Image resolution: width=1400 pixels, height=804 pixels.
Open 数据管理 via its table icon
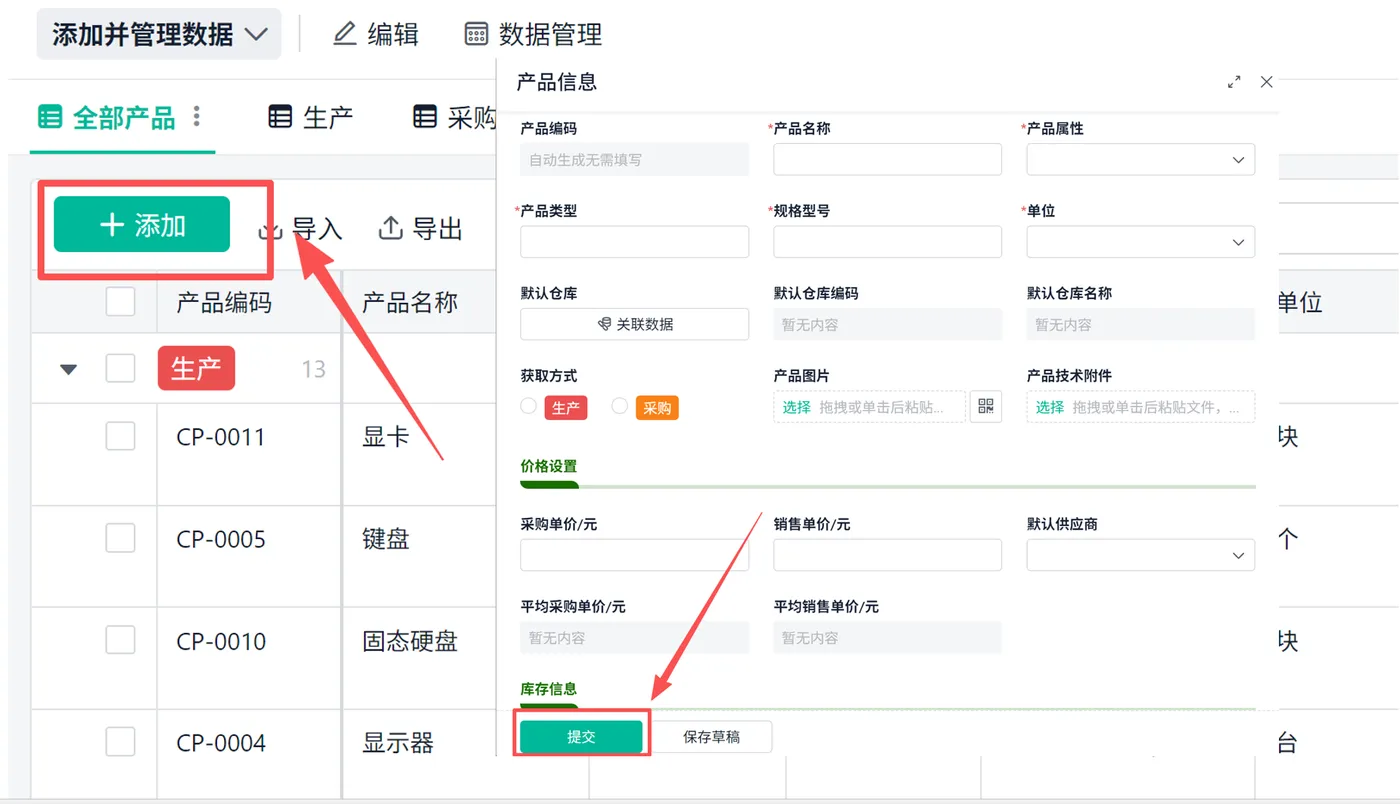(x=476, y=34)
